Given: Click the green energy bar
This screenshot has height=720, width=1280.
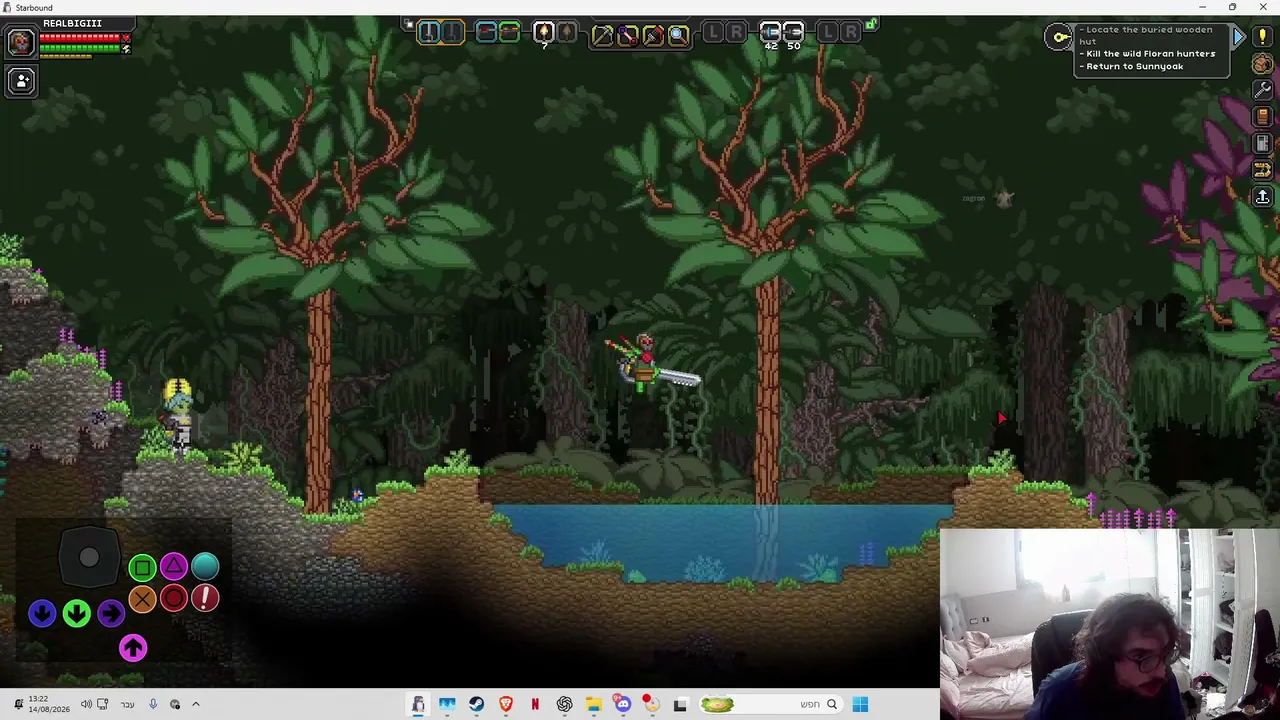Looking at the screenshot, I should [x=81, y=48].
